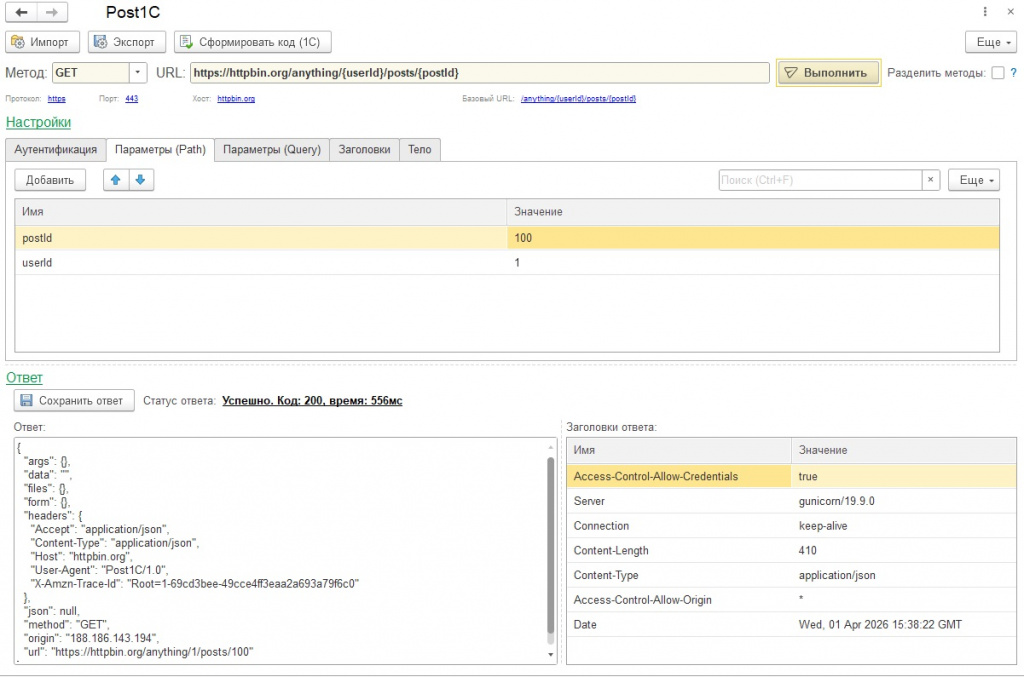Click the URL input field
The height and width of the screenshot is (677, 1024).
coord(479,72)
